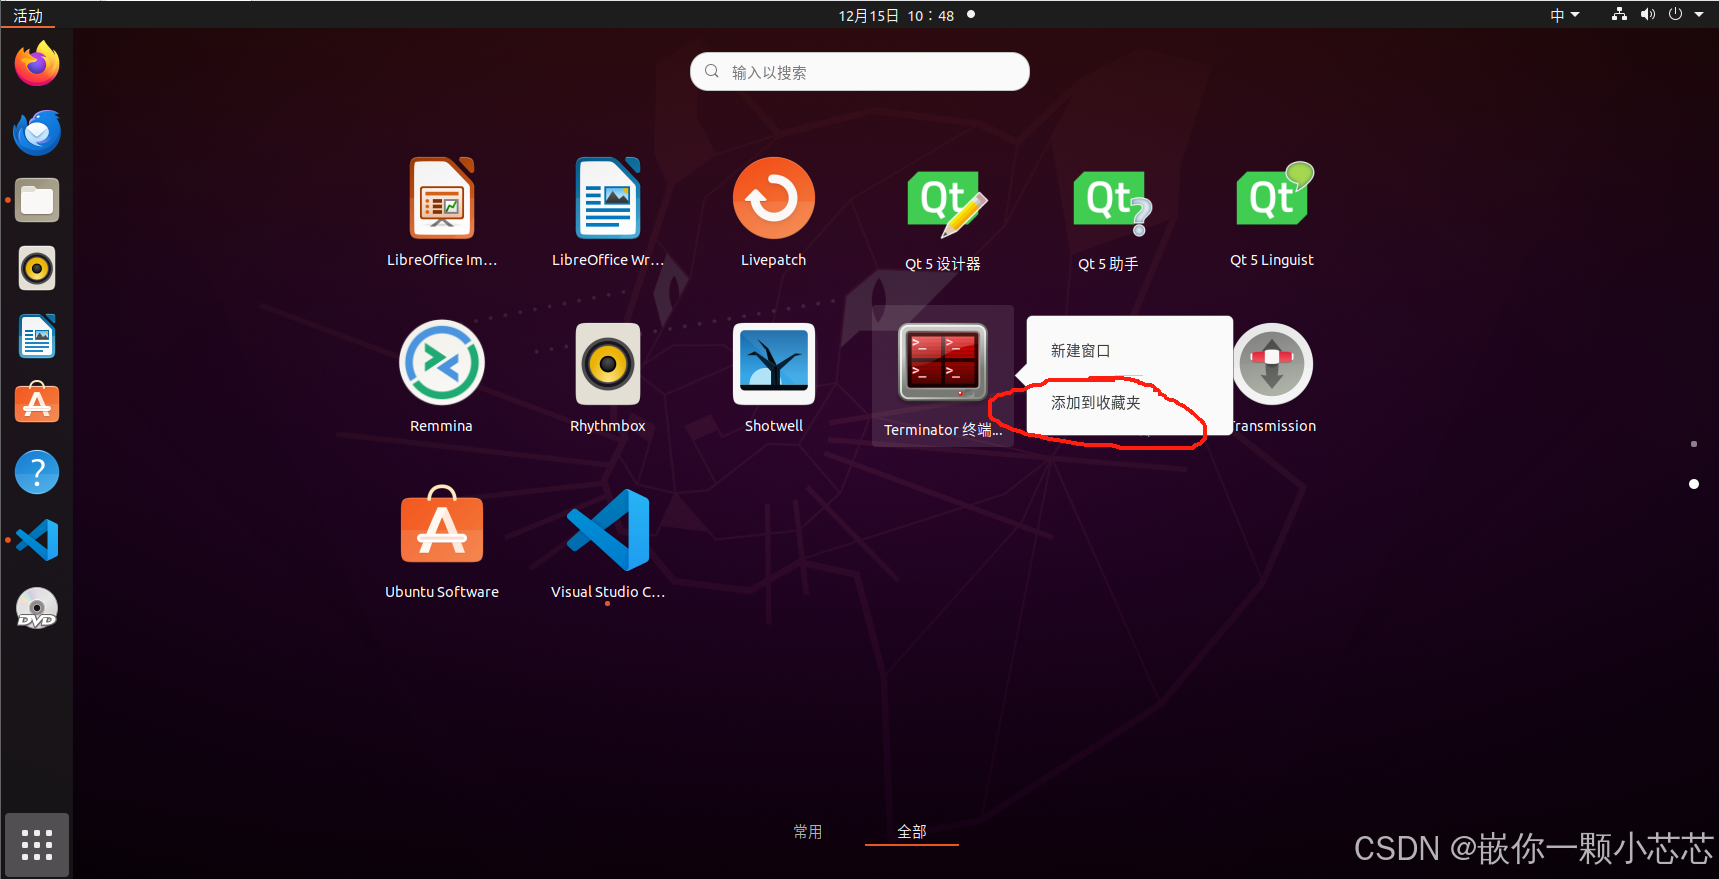The width and height of the screenshot is (1719, 879).
Task: Click the DVD disc icon in dock
Action: coord(37,608)
